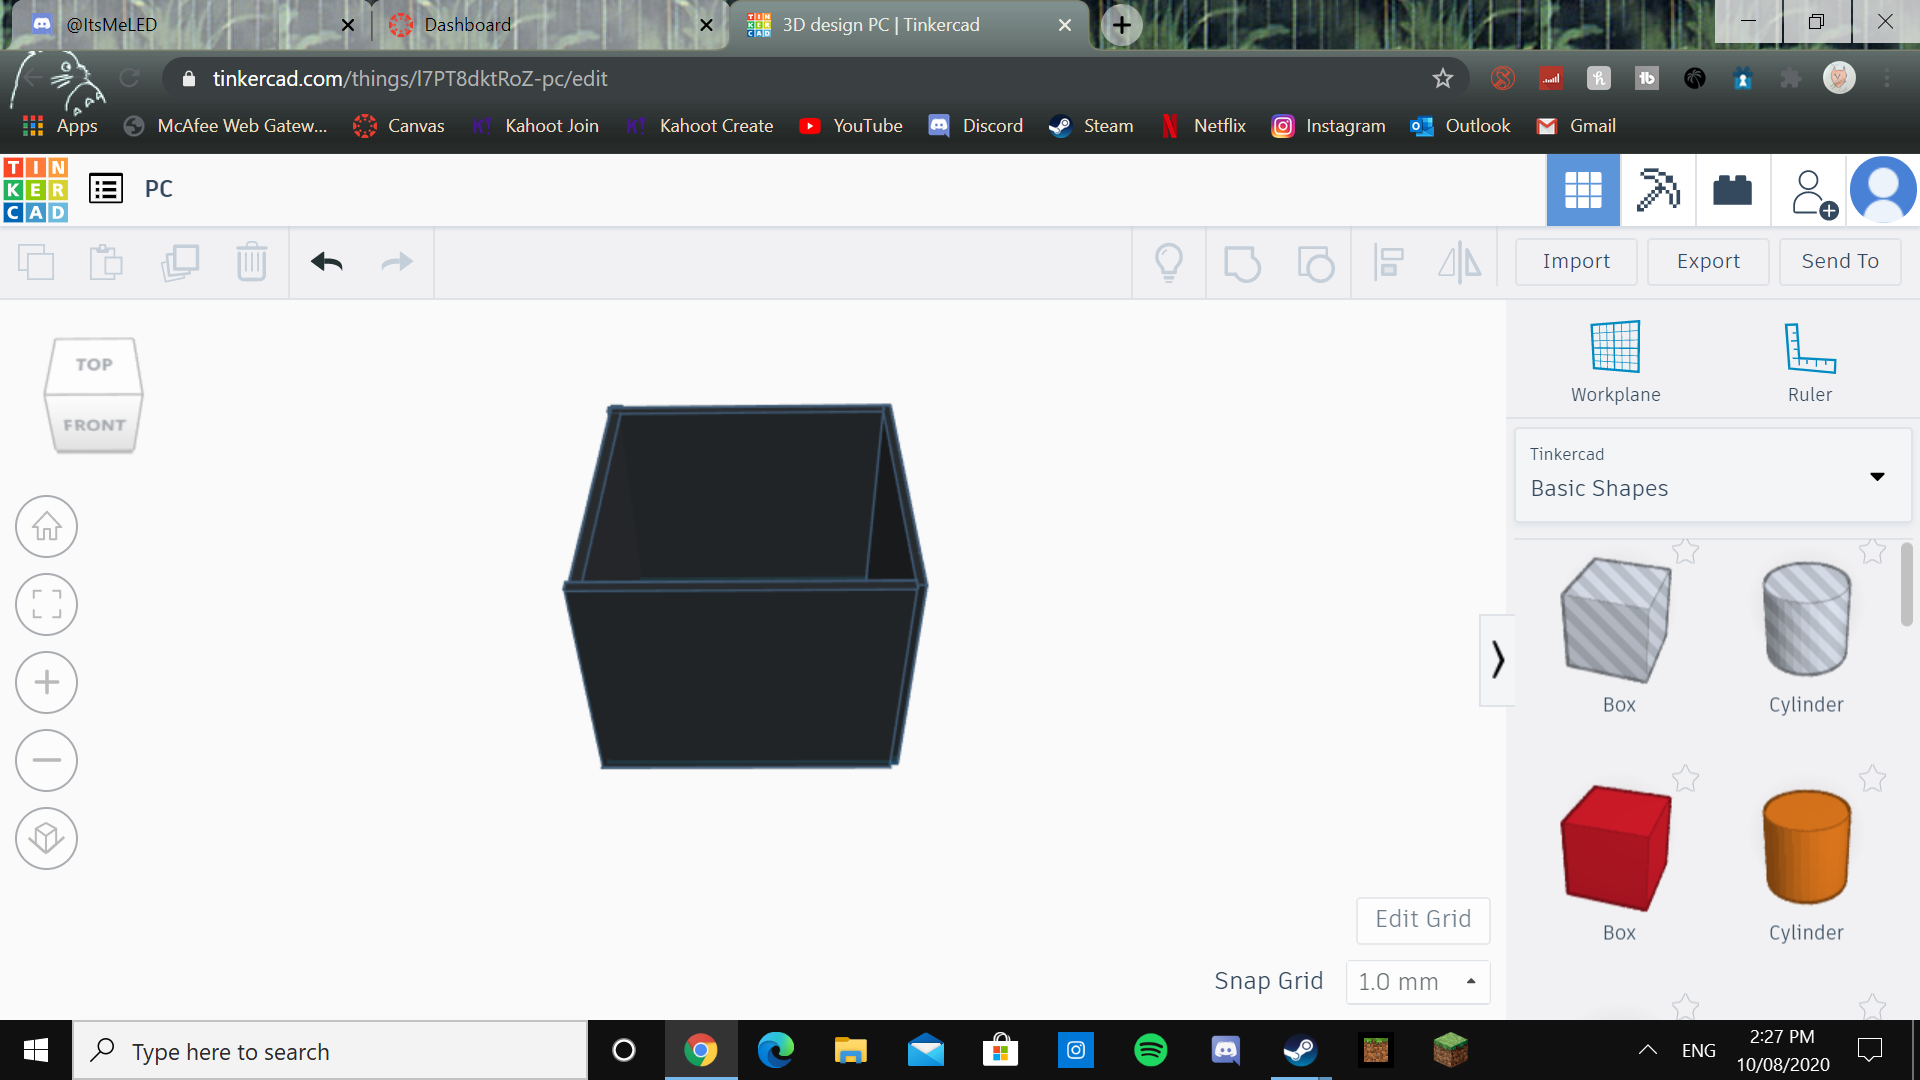Switch to Blocks view with the pickaxe icon
Viewport: 1920px width, 1080px height.
pyautogui.click(x=1657, y=189)
